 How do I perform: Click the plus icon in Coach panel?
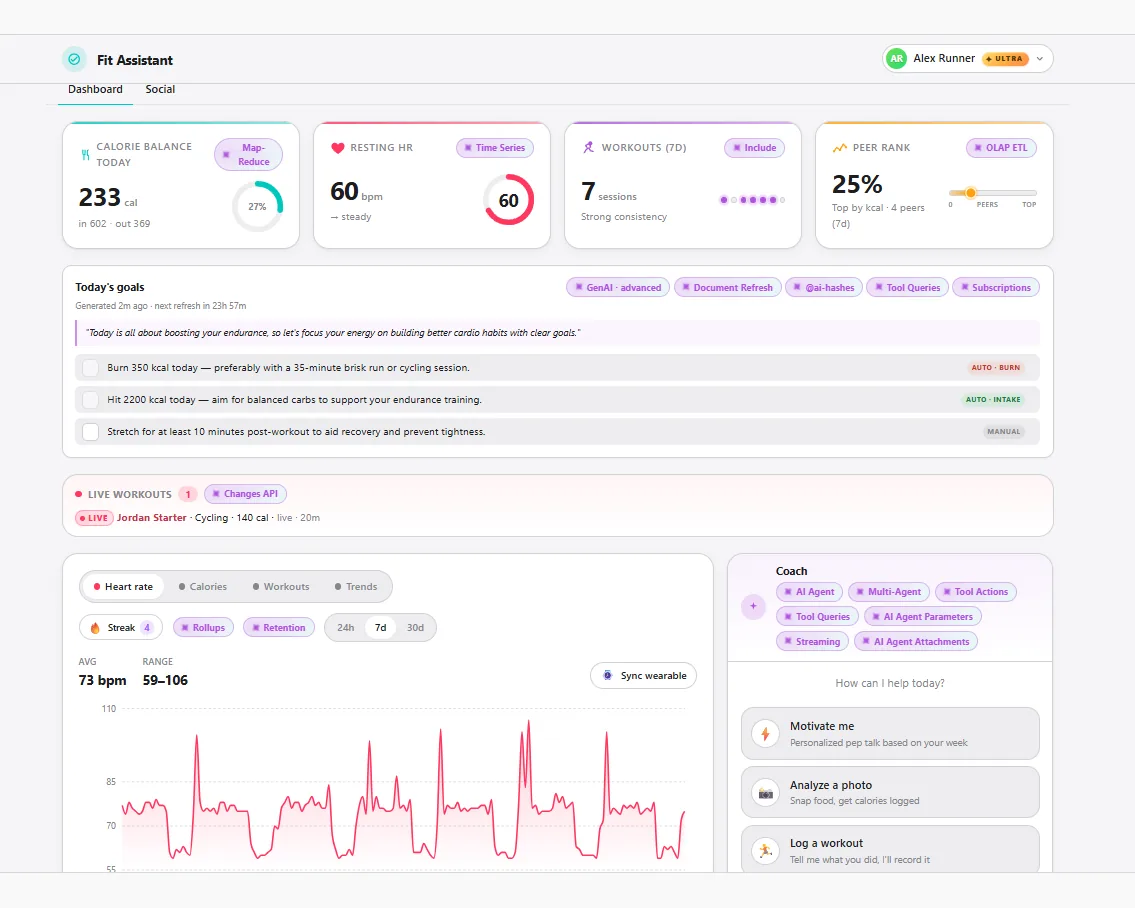tap(753, 606)
